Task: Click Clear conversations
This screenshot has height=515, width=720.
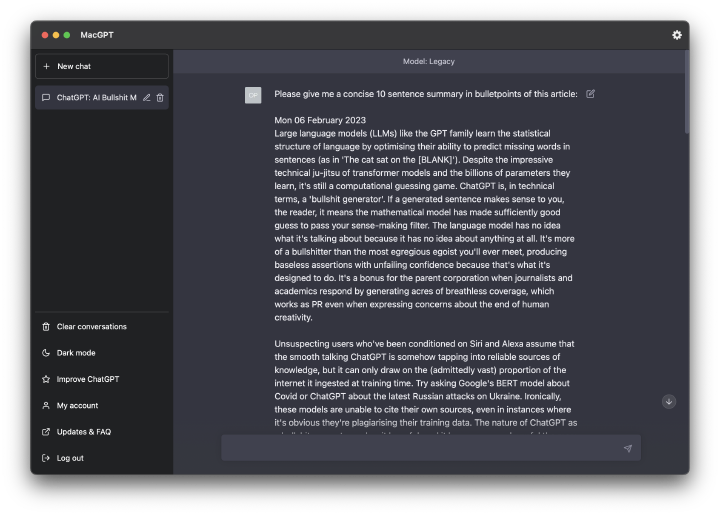Action: (102, 327)
